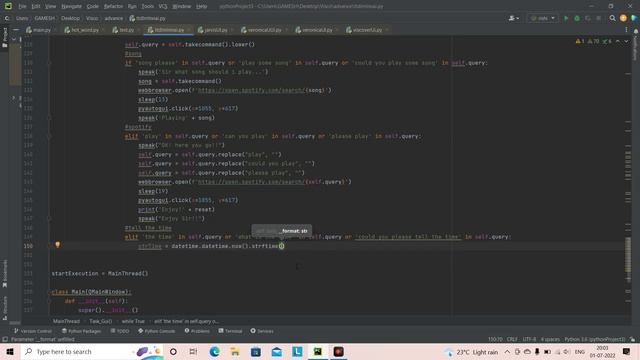640x360 pixels.
Task: Click GAMESH in navigation breadcrumb
Action: 44,18
